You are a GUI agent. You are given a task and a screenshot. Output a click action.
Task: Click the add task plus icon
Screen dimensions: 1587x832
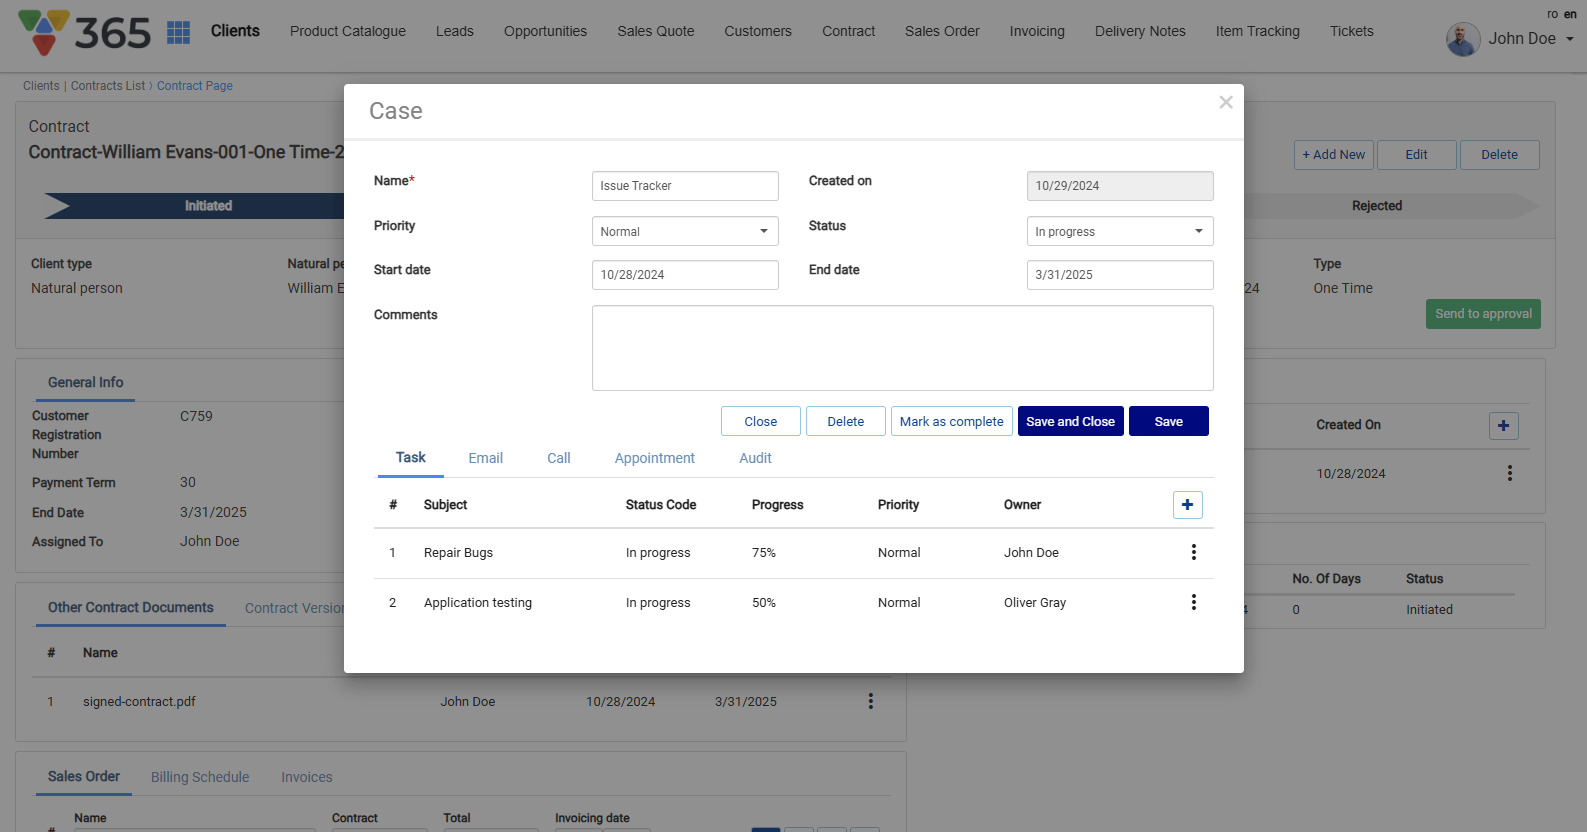tap(1187, 505)
